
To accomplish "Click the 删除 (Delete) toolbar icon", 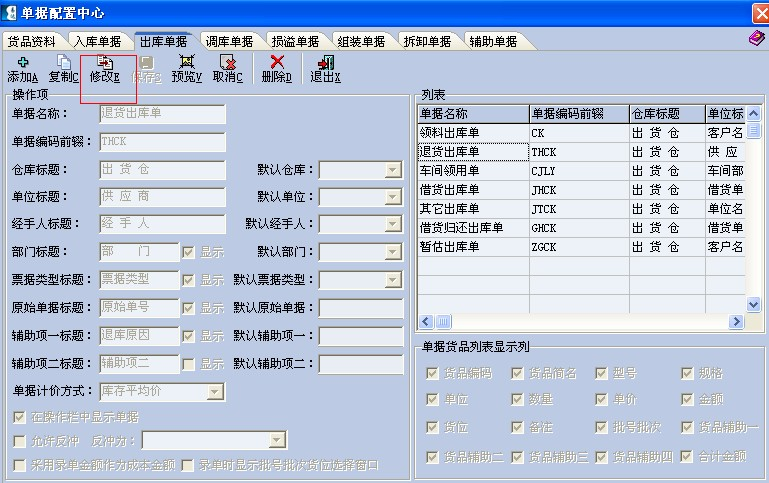I will (x=276, y=69).
